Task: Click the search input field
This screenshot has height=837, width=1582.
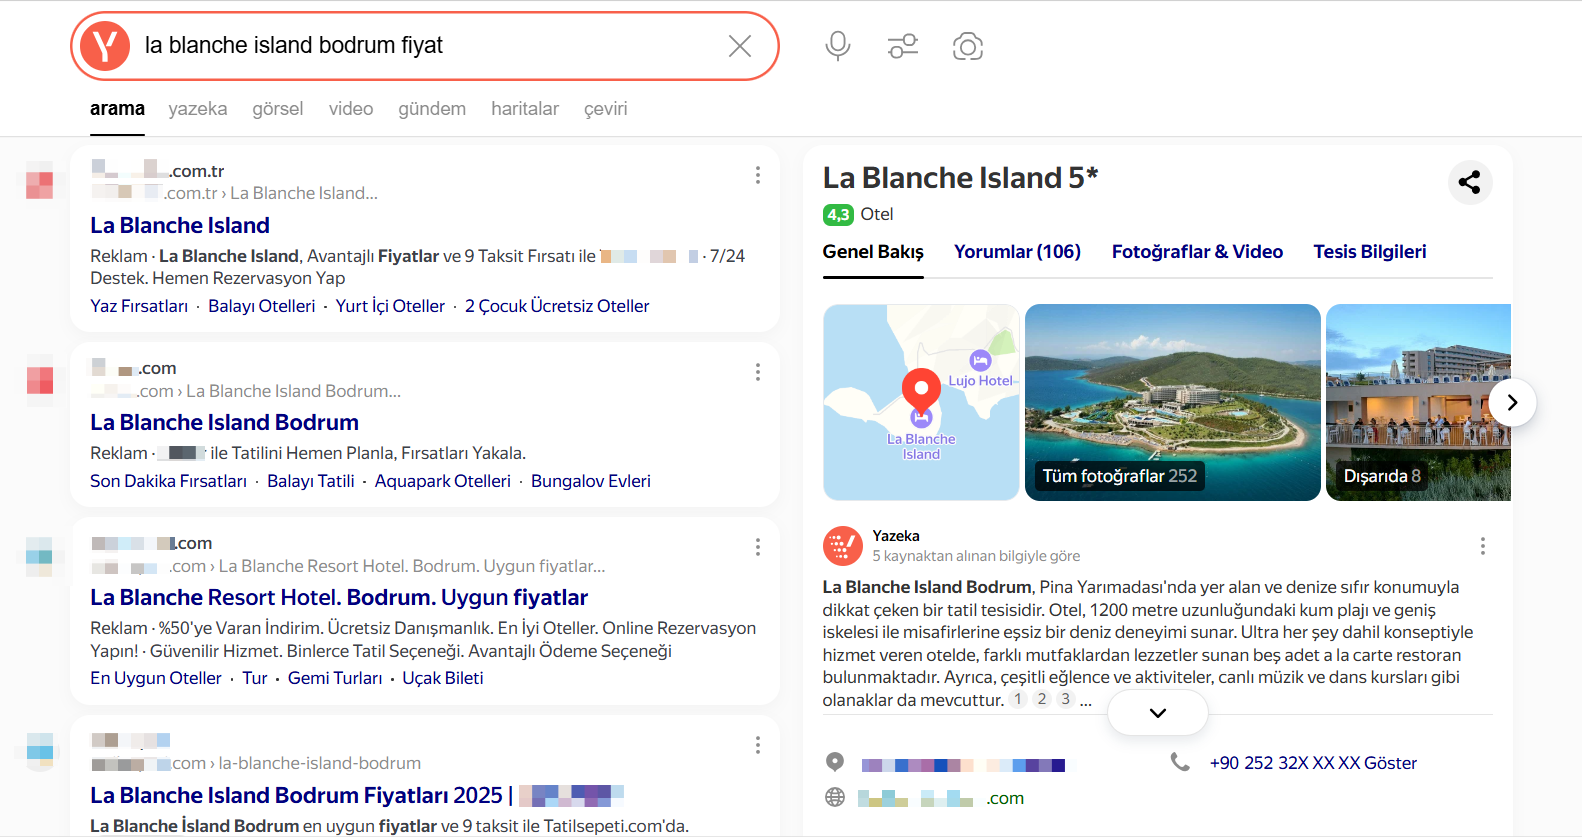Action: click(420, 46)
